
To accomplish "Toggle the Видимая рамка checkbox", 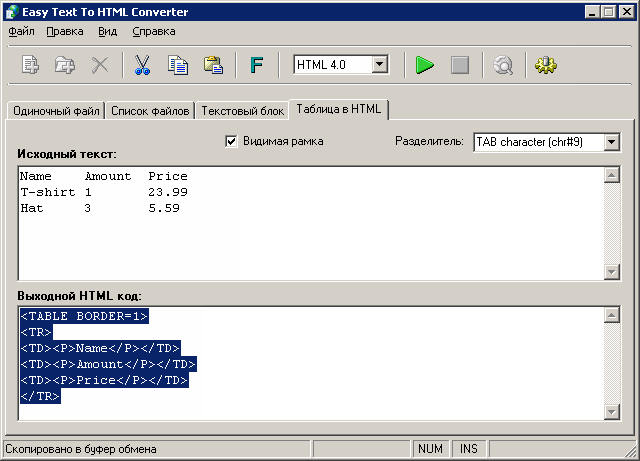I will click(x=231, y=141).
